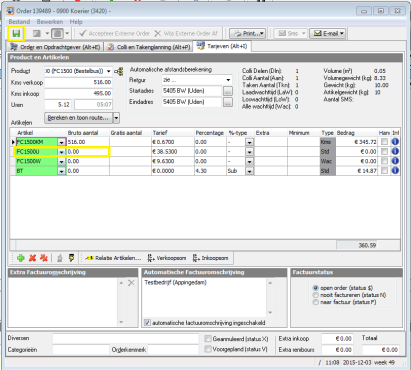Open the %-type dropdown in row FC1500W

click(x=249, y=161)
